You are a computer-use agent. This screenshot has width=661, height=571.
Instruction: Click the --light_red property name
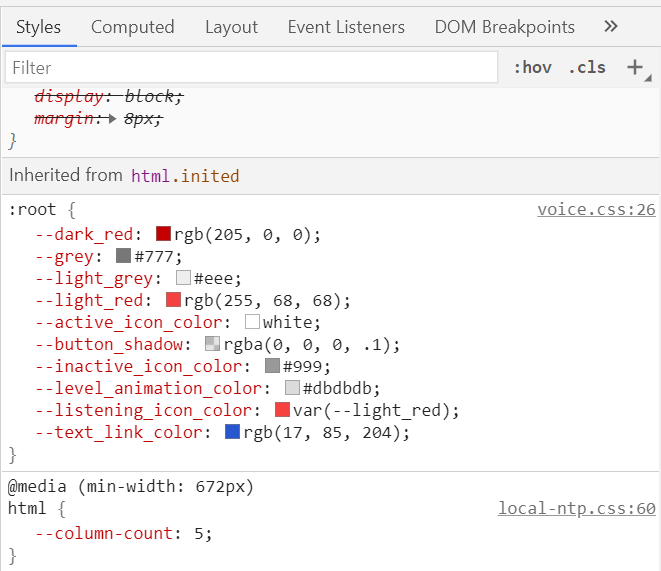click(89, 300)
